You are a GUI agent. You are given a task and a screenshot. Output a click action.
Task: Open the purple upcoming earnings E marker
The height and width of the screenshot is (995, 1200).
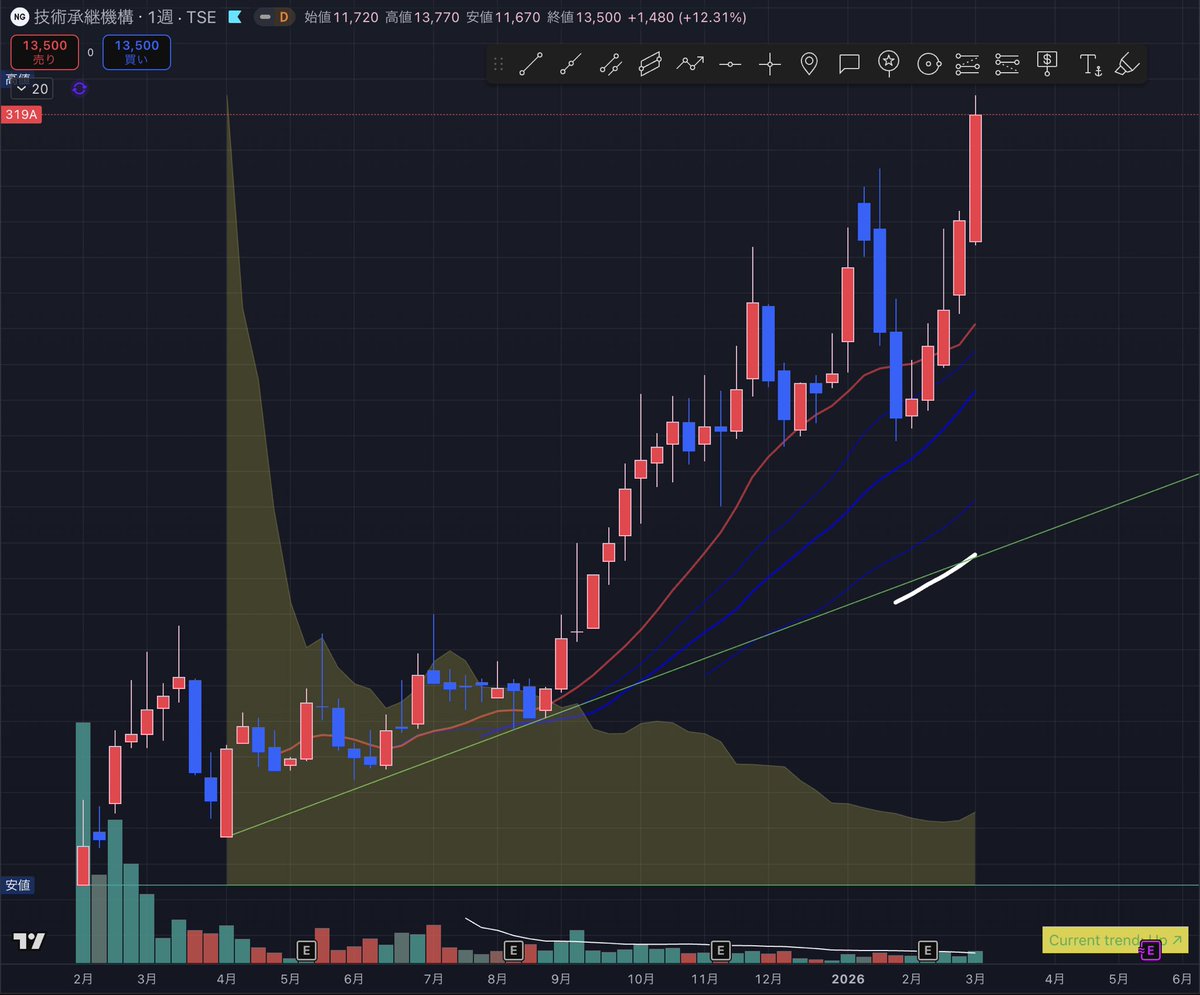pos(1149,951)
